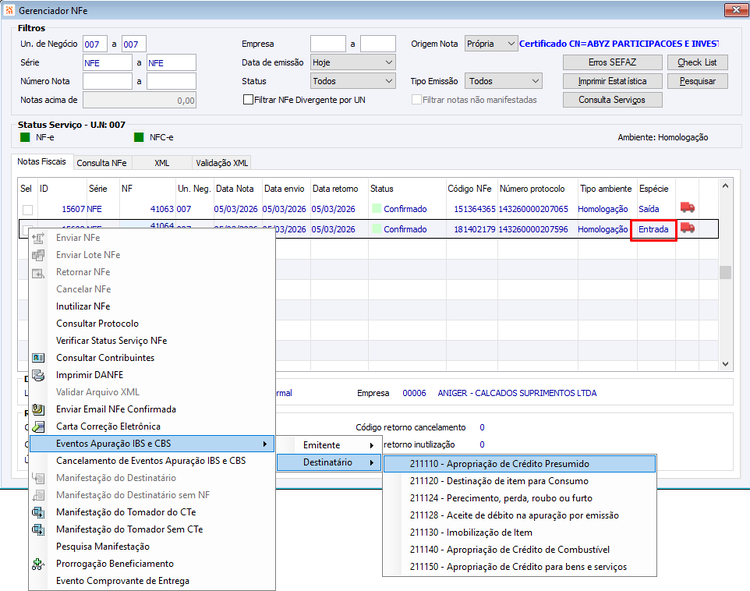
Task: Click the Enviar Email NFe Confirmada icon
Action: click(x=38, y=409)
